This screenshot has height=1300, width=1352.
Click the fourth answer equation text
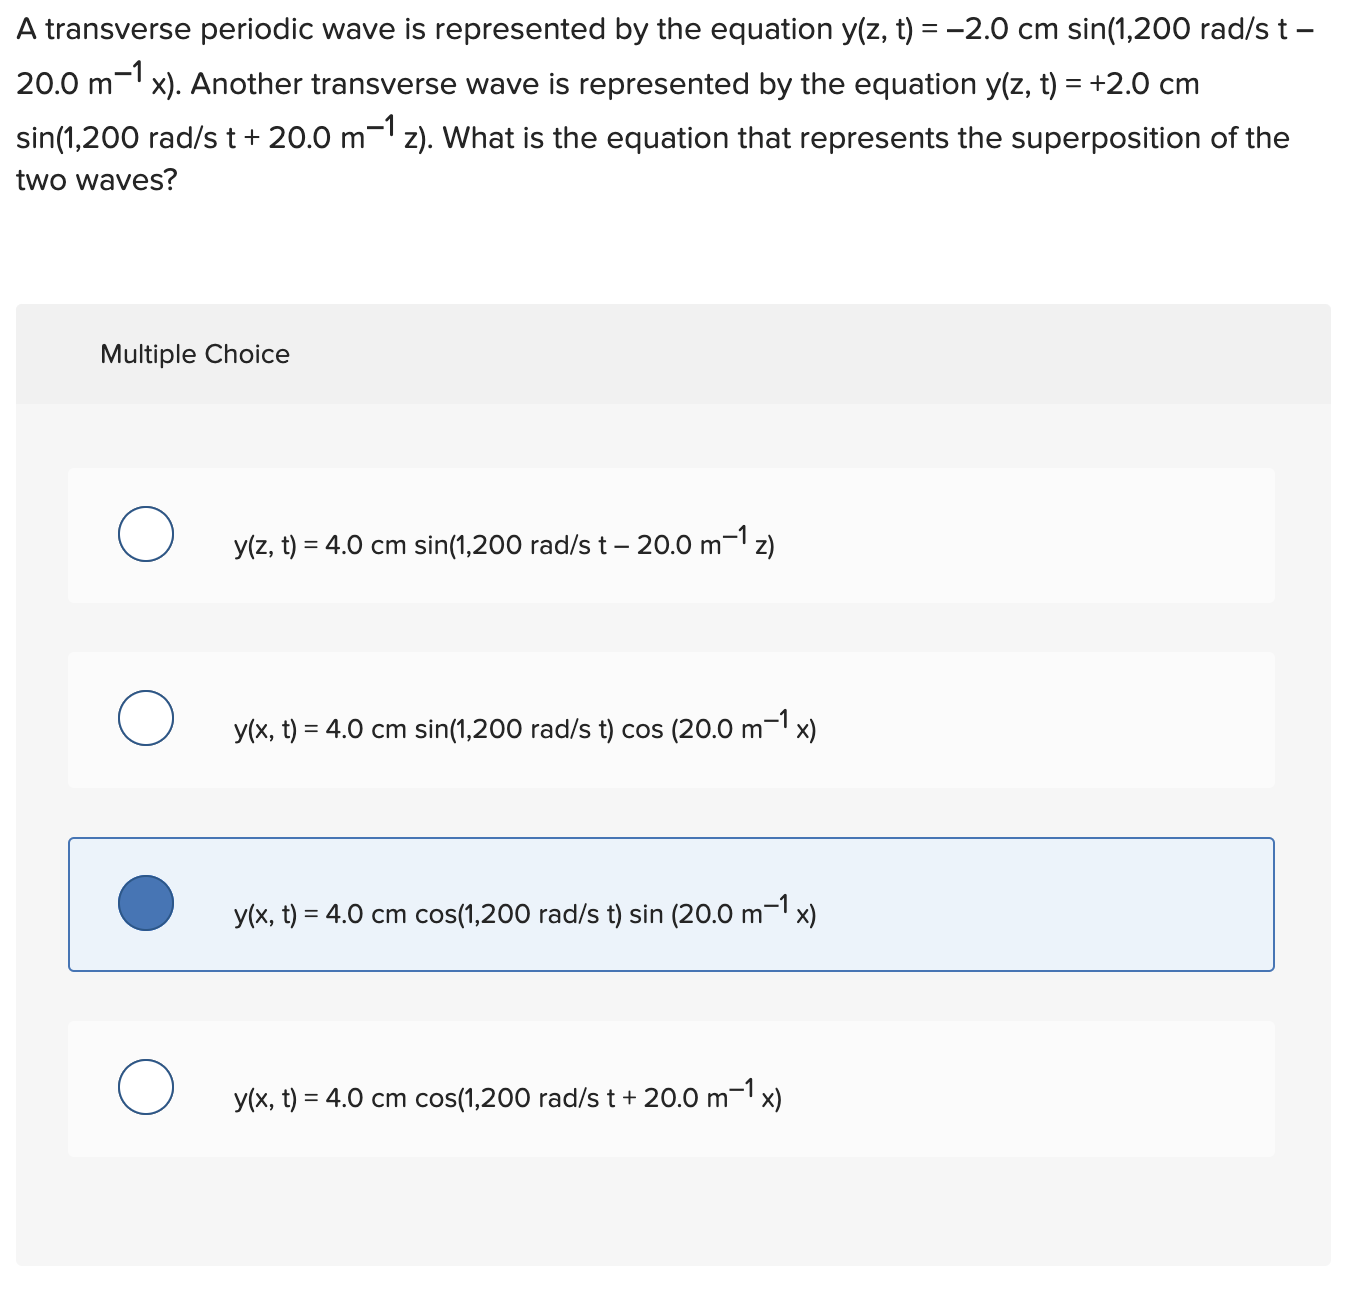click(x=507, y=1096)
